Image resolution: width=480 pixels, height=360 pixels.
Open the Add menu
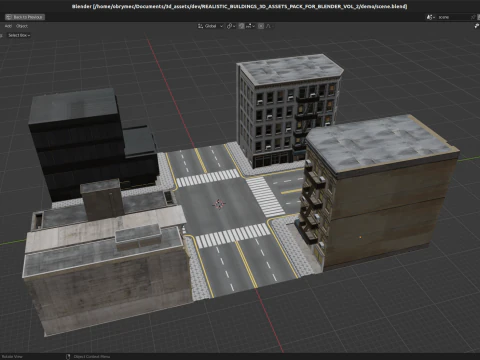(x=8, y=26)
